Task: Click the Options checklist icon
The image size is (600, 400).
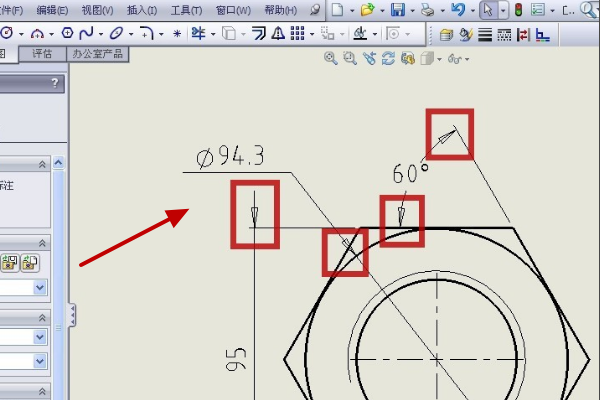Action: tap(538, 10)
